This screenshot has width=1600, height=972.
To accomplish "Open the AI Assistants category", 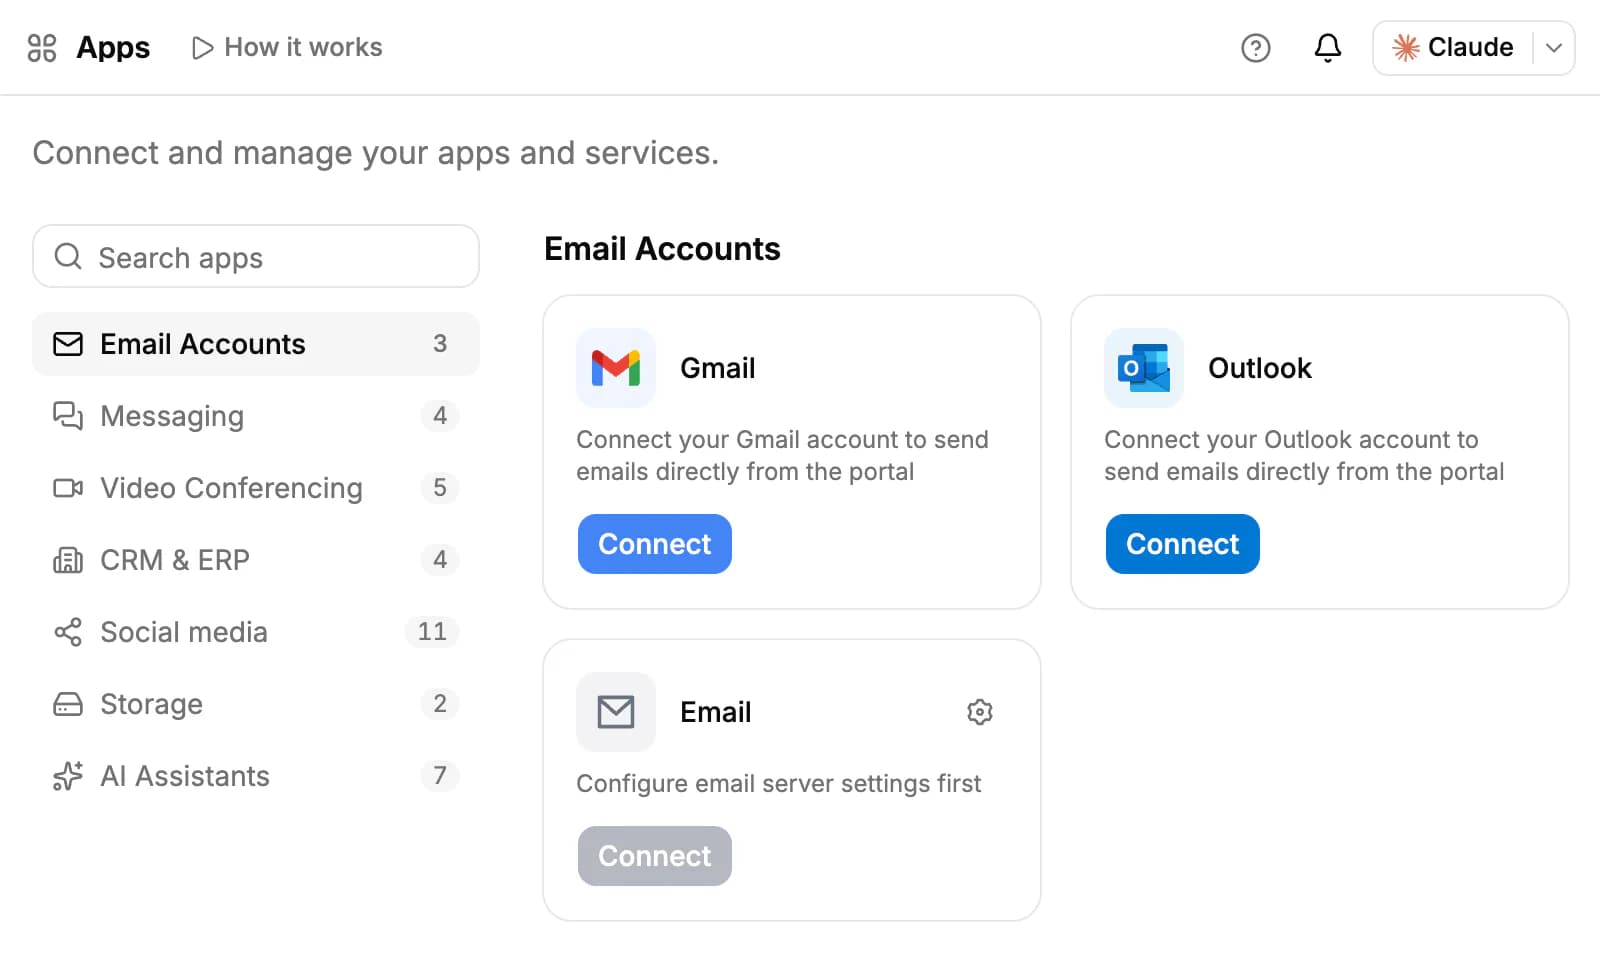I will click(x=256, y=776).
